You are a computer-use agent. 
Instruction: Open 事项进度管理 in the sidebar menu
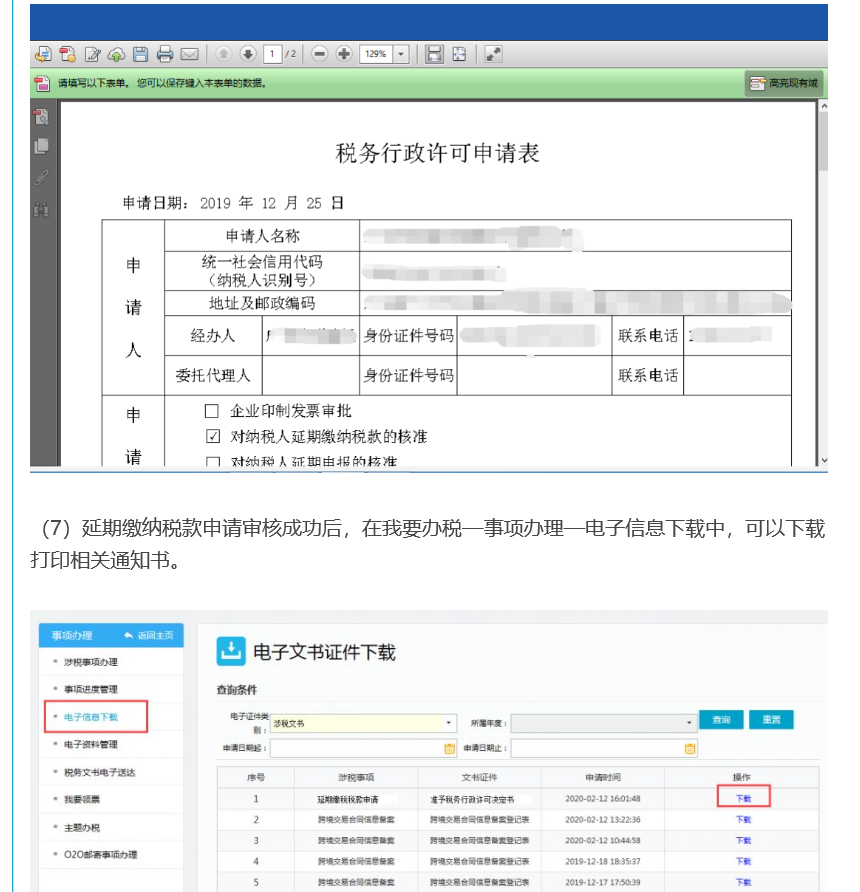tap(91, 689)
